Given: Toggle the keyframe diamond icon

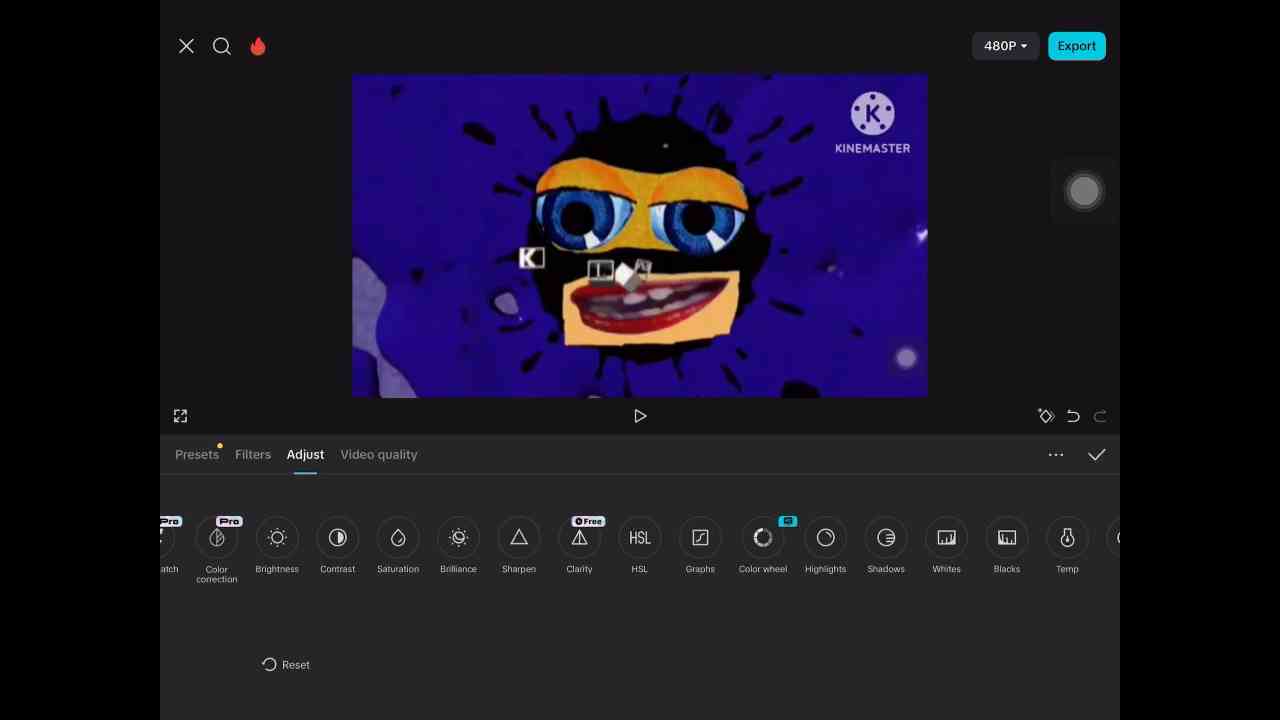Looking at the screenshot, I should pos(1046,416).
